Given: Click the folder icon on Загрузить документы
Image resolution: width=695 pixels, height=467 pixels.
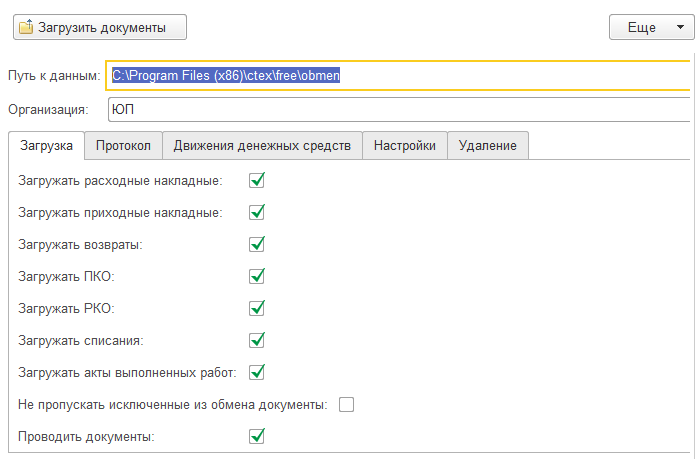Looking at the screenshot, I should (x=26, y=27).
